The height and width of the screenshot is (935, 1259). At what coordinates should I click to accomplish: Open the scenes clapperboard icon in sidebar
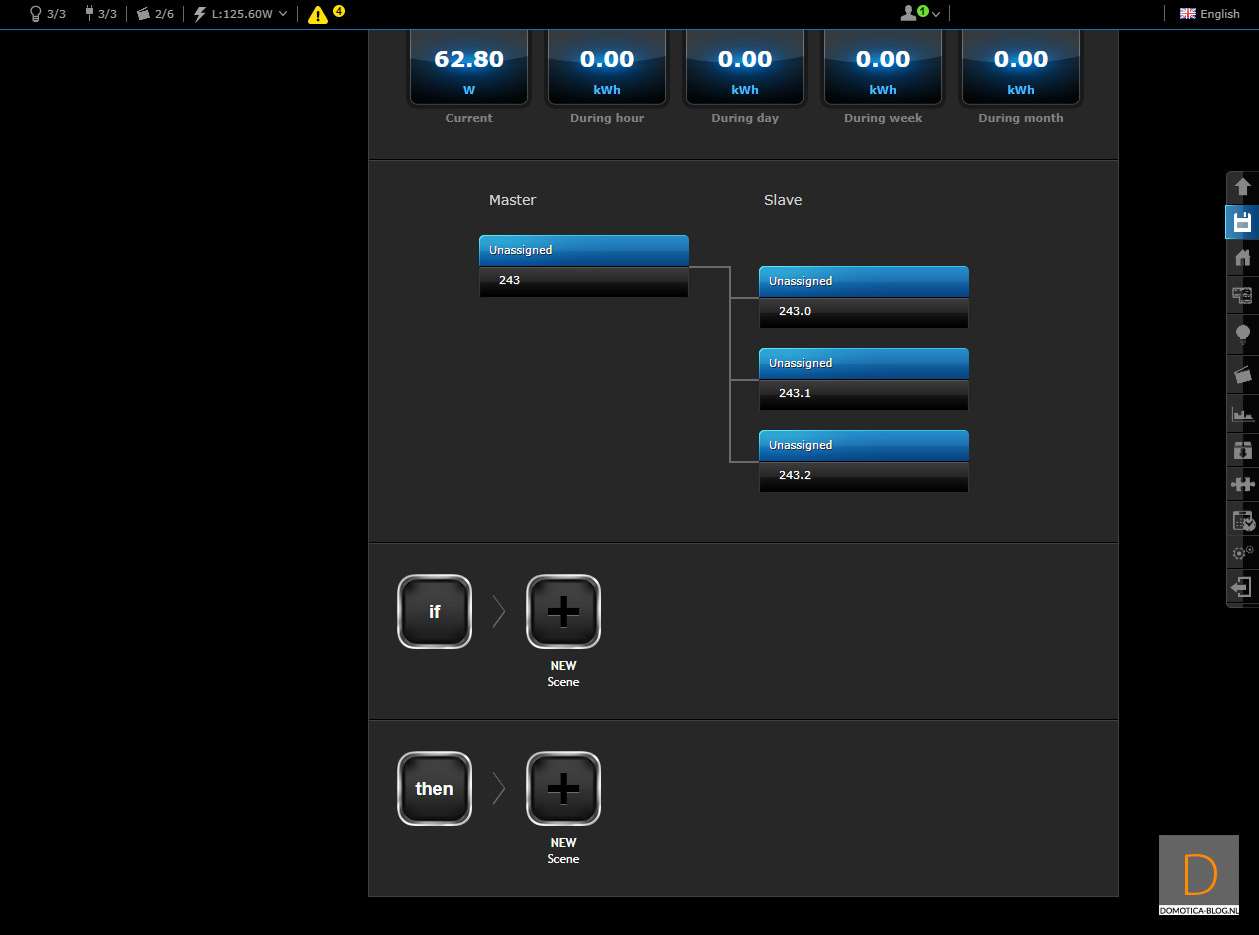1242,374
